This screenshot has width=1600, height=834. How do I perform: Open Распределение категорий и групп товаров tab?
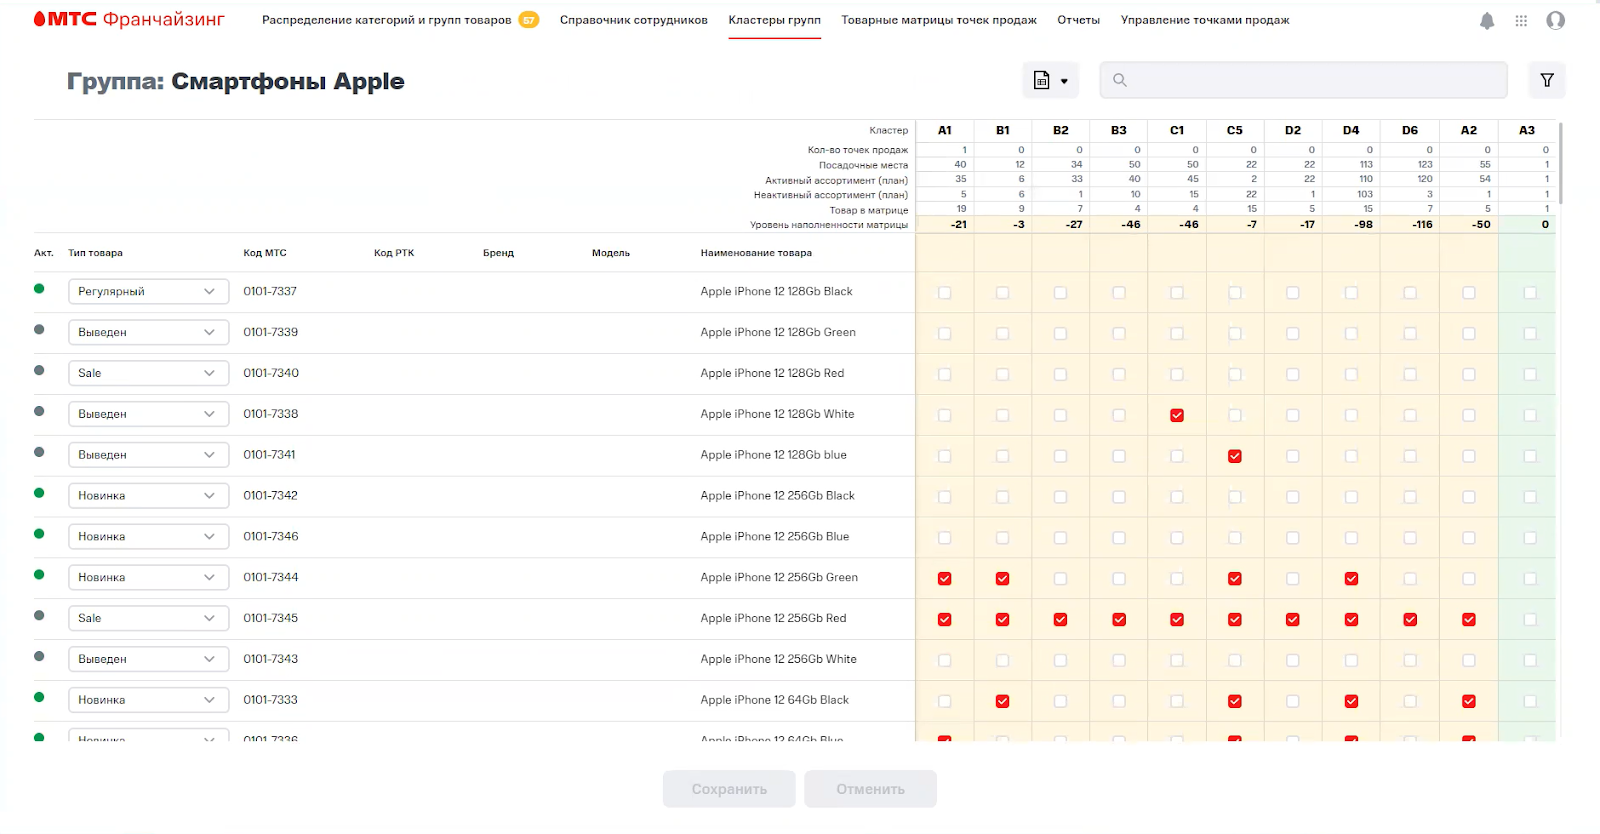coord(386,20)
